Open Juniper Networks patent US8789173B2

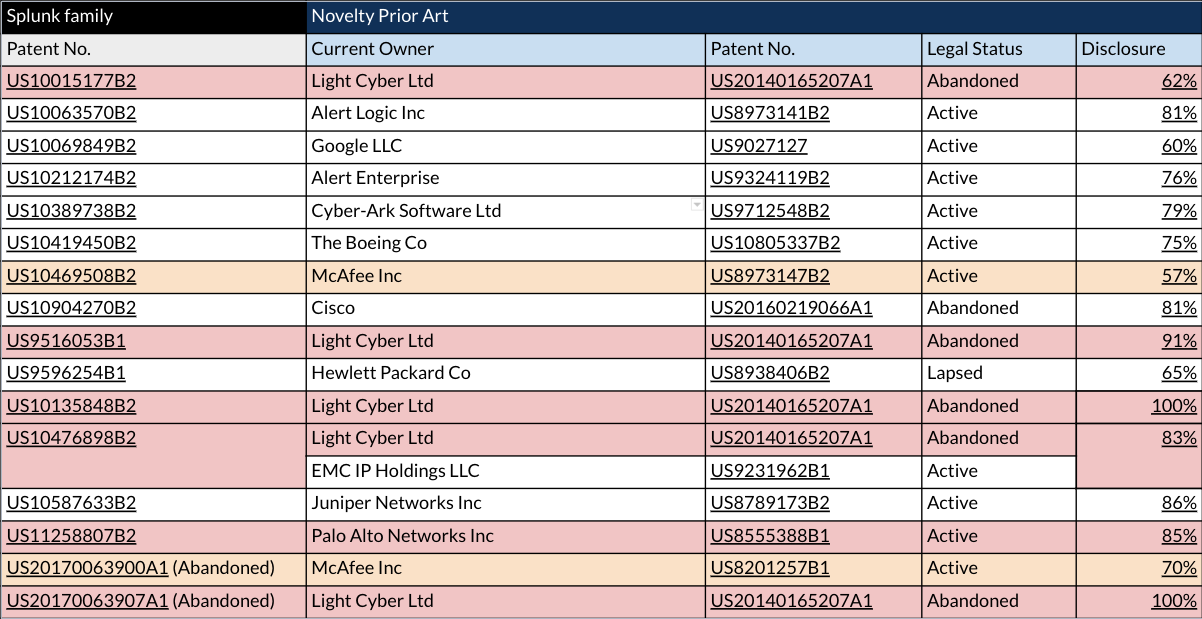pos(770,503)
